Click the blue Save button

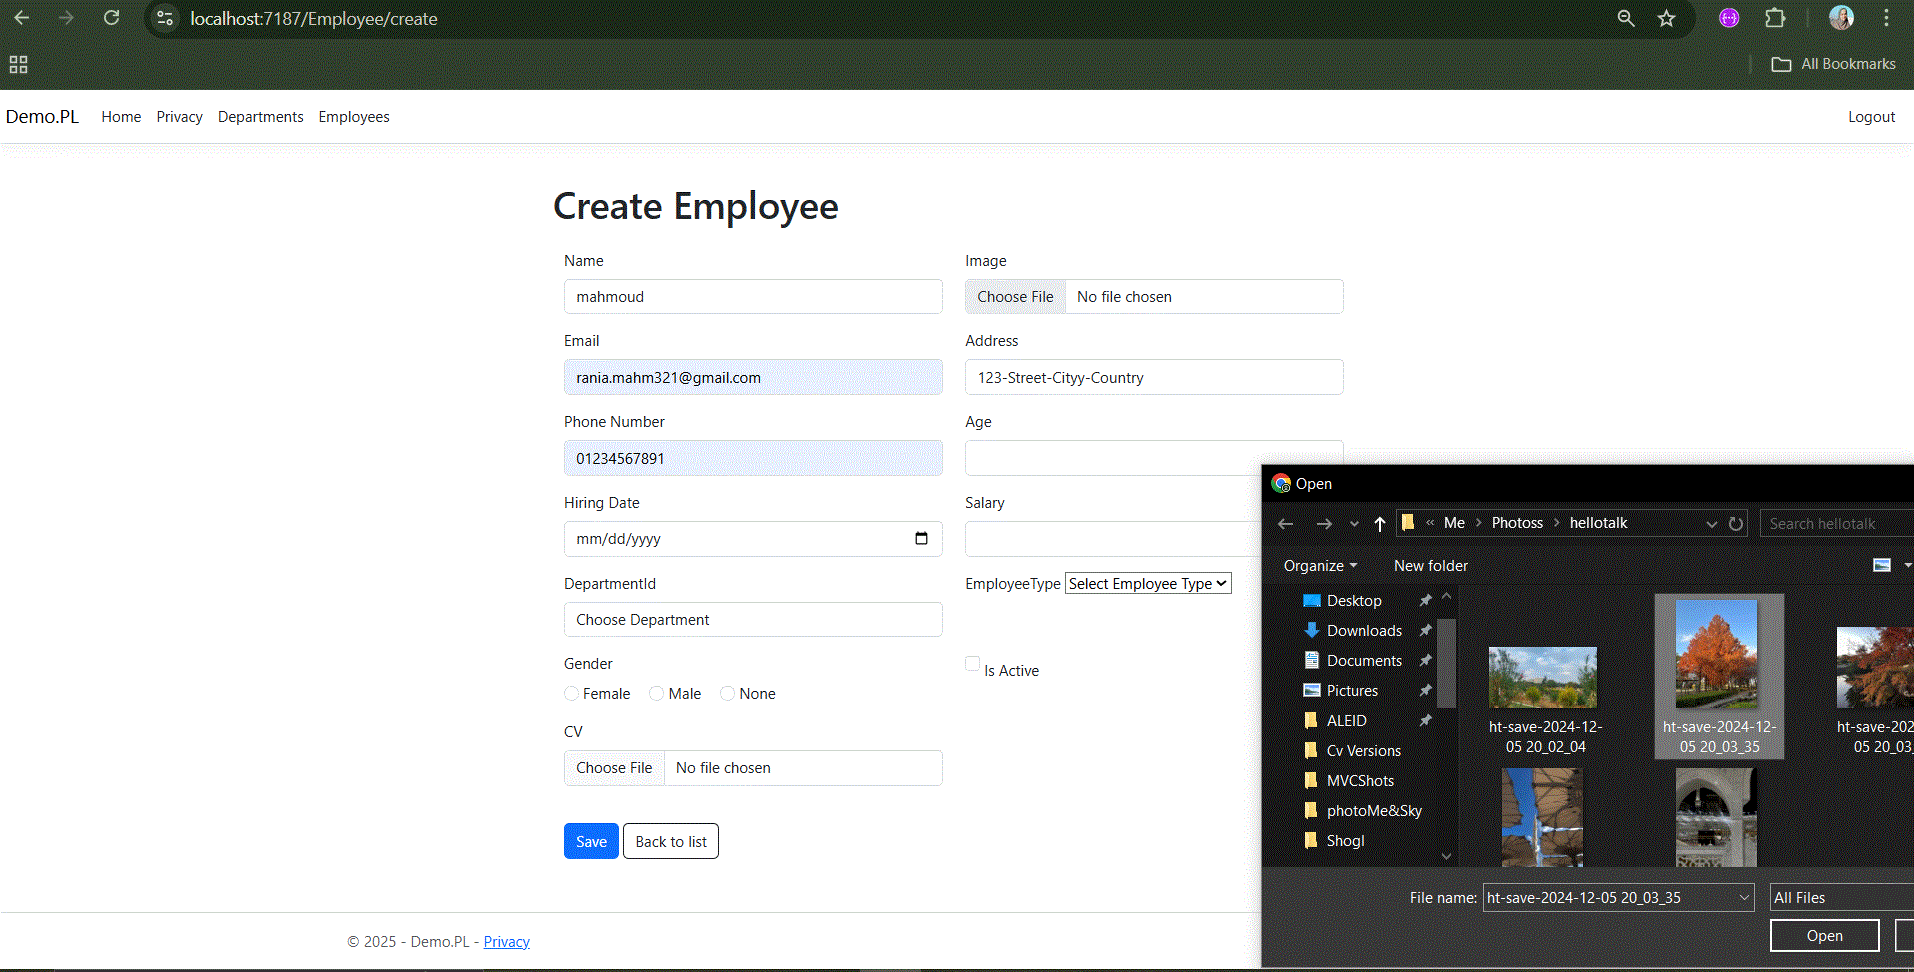coord(591,841)
